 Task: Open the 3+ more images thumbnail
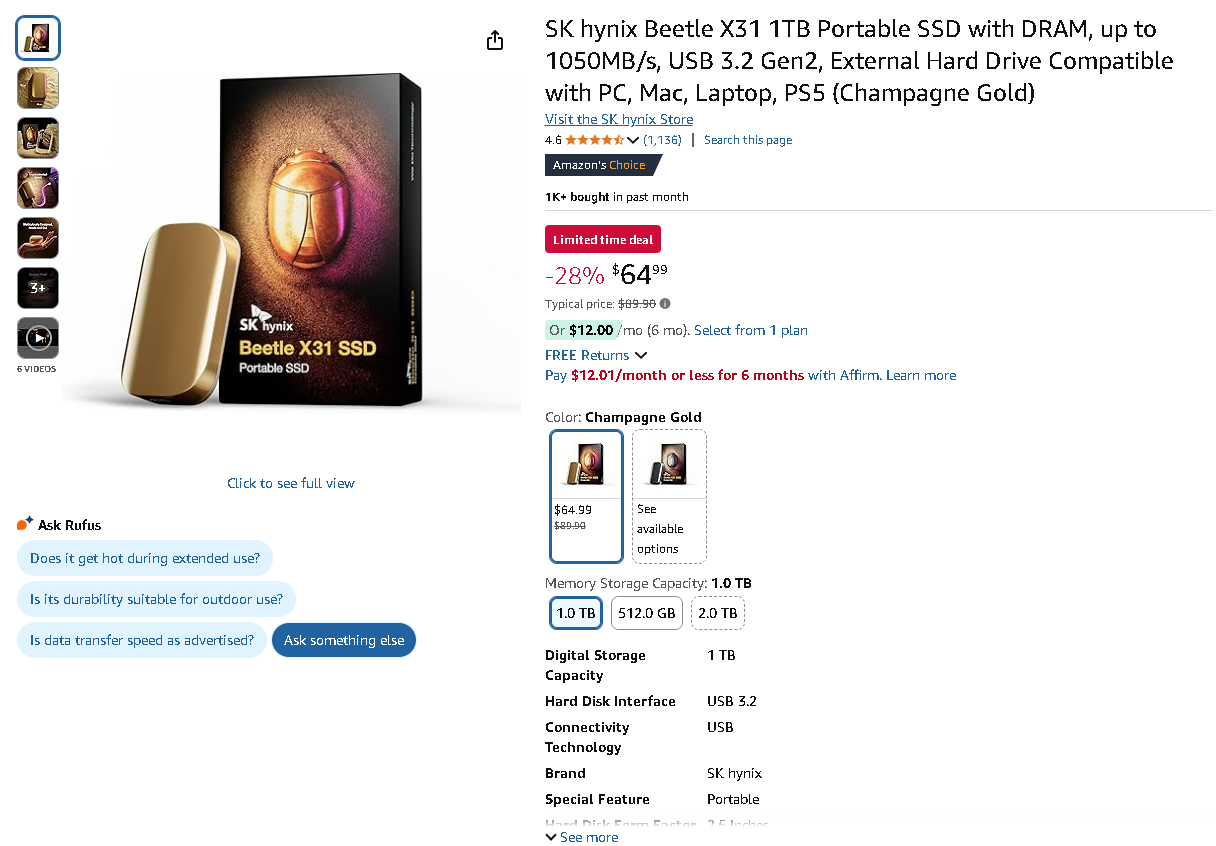[x=38, y=288]
